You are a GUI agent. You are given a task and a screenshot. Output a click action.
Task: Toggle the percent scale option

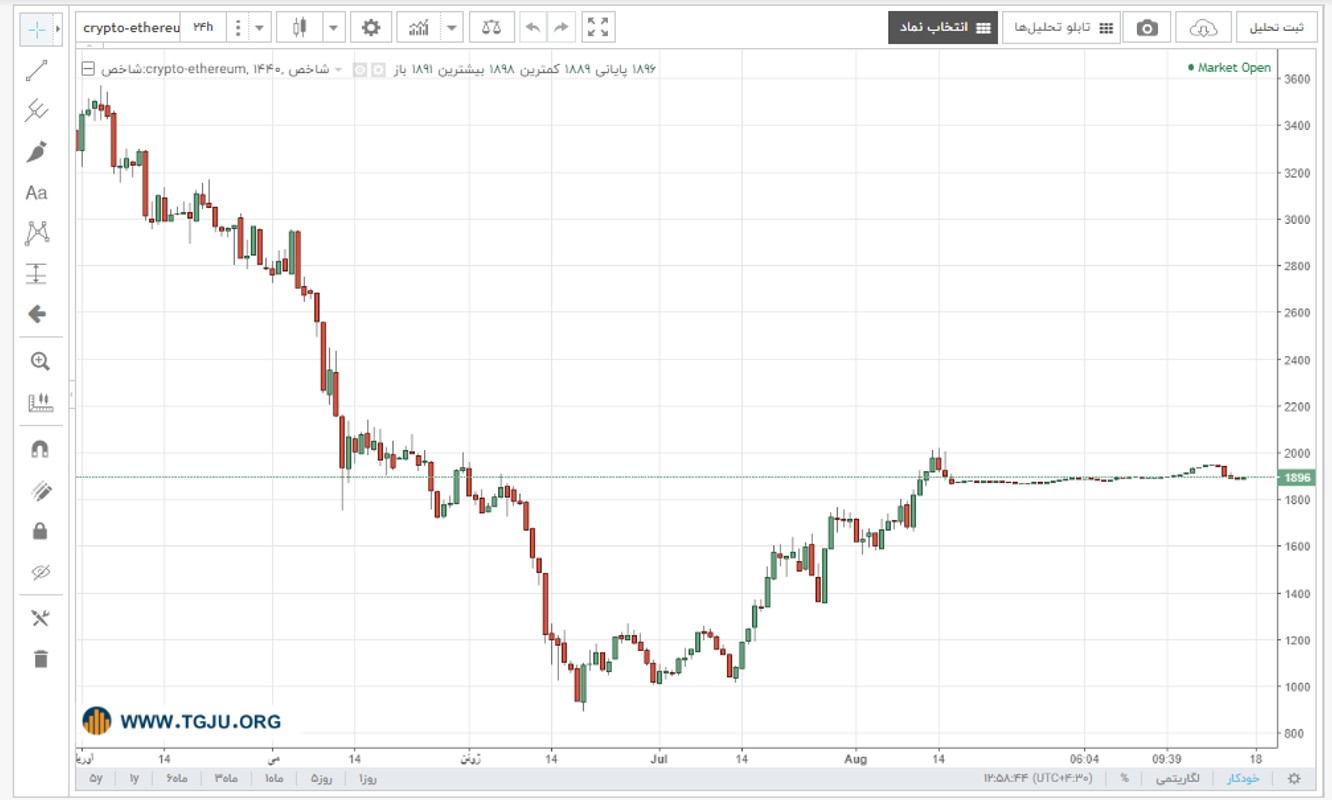[1124, 778]
